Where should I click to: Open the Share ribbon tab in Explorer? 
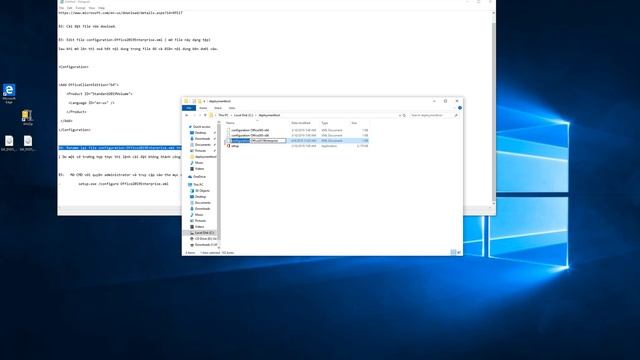(218, 108)
